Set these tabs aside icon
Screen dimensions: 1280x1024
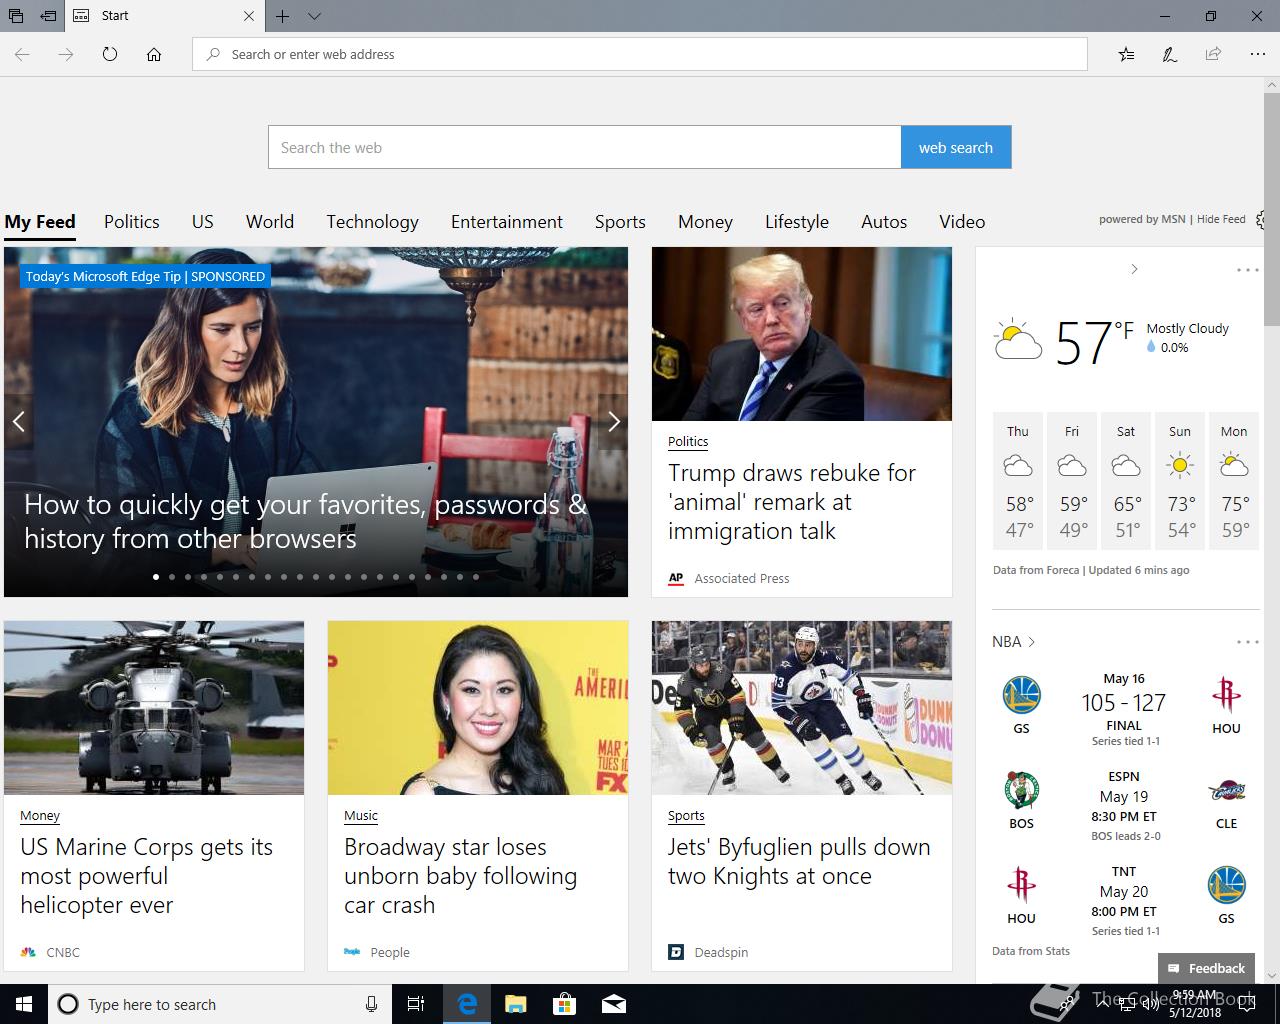(x=48, y=16)
